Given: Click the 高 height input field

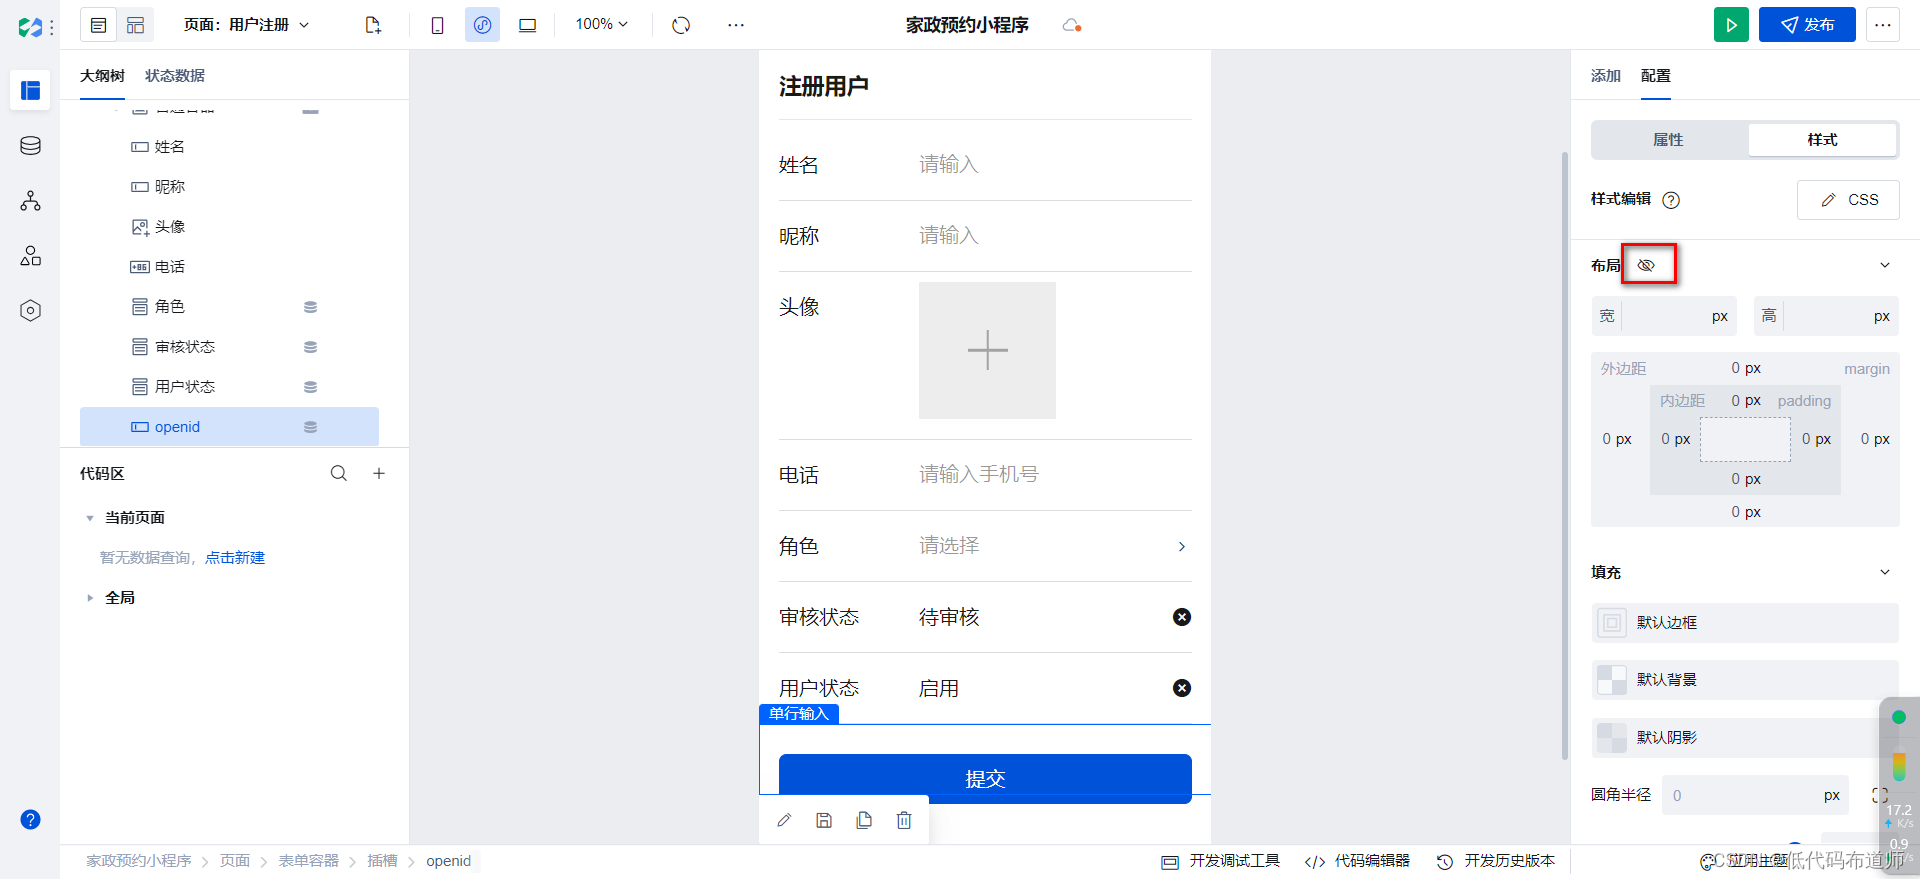Looking at the screenshot, I should pyautogui.click(x=1826, y=316).
